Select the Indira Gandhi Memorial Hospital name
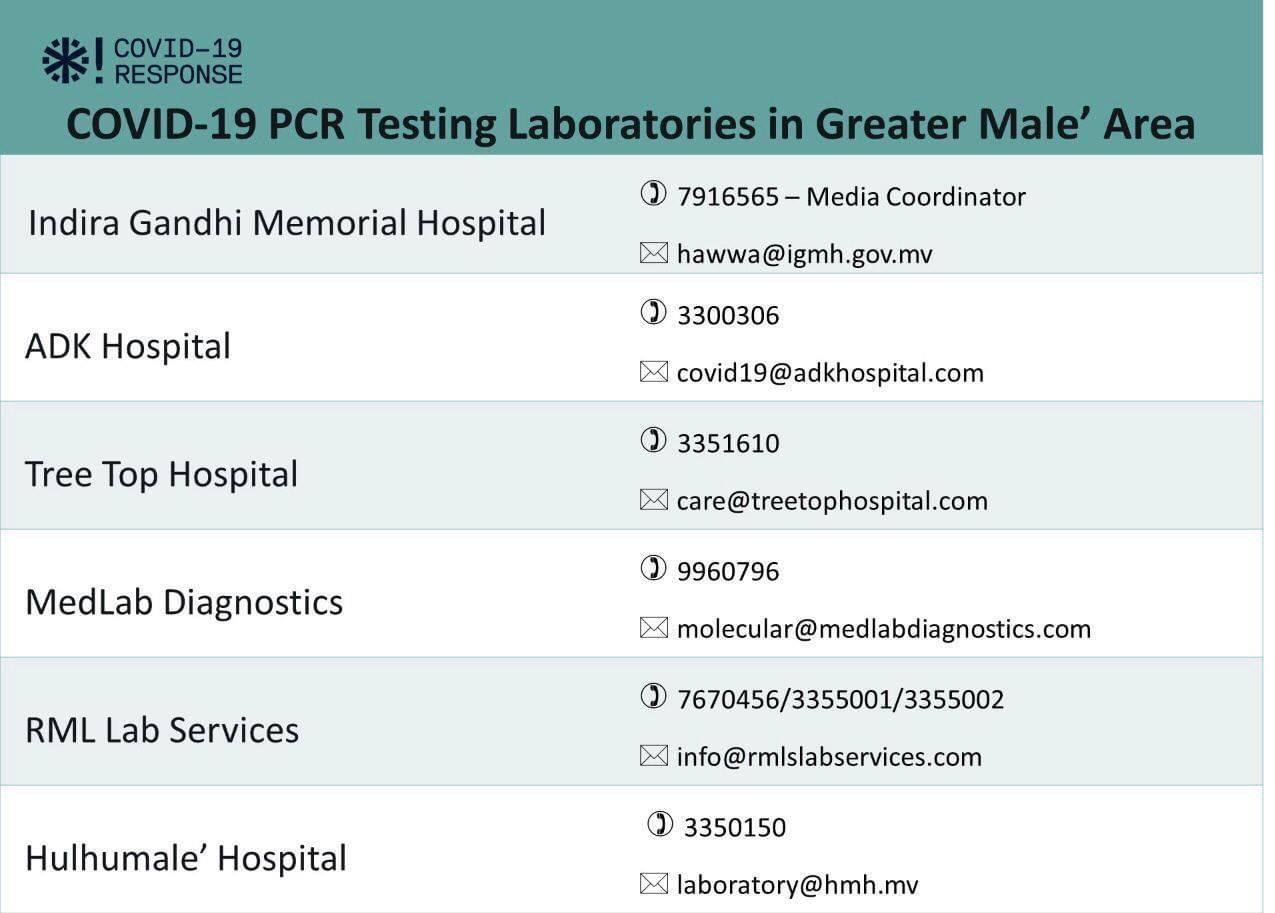 (287, 222)
